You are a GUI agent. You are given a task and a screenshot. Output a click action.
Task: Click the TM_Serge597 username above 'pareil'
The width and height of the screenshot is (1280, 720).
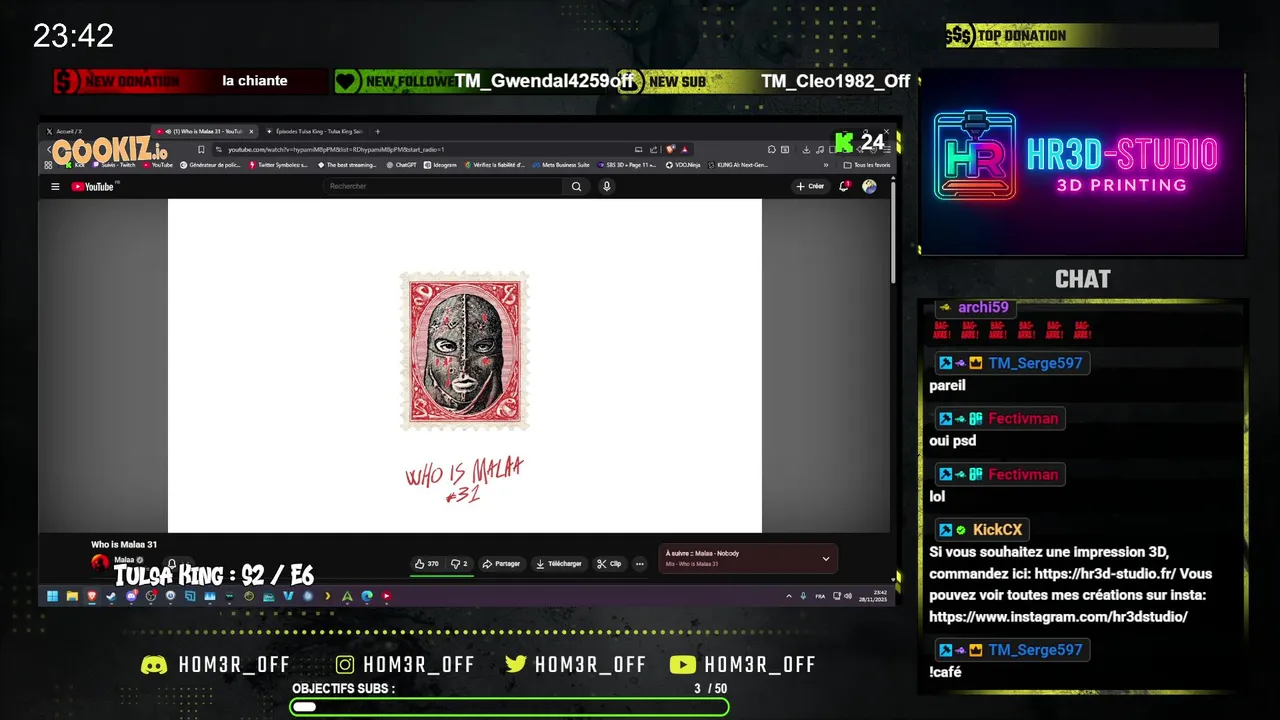pyautogui.click(x=1035, y=363)
